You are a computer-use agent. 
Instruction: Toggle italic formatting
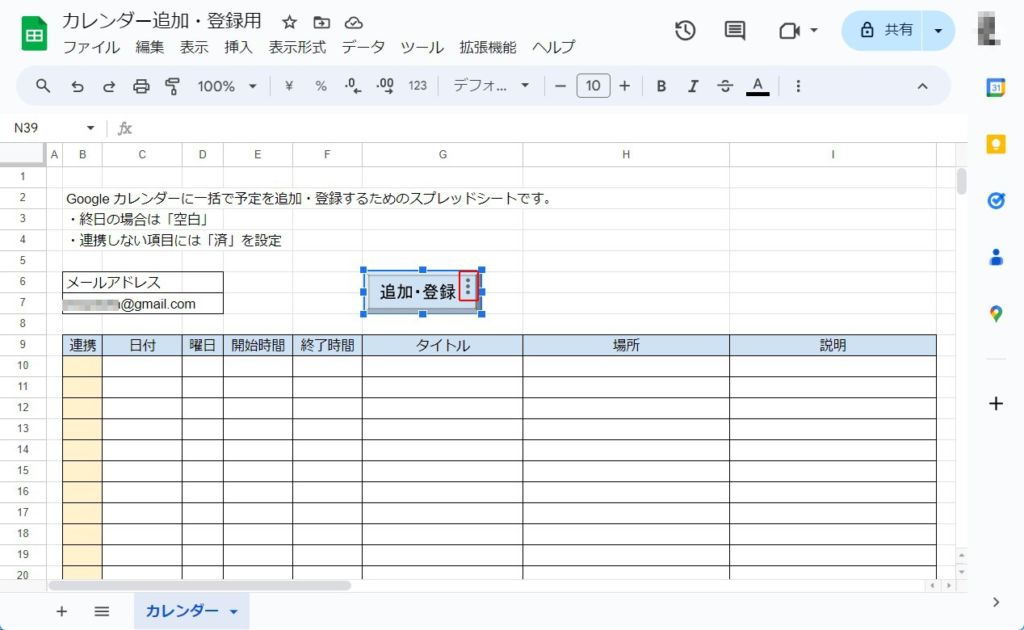point(693,86)
